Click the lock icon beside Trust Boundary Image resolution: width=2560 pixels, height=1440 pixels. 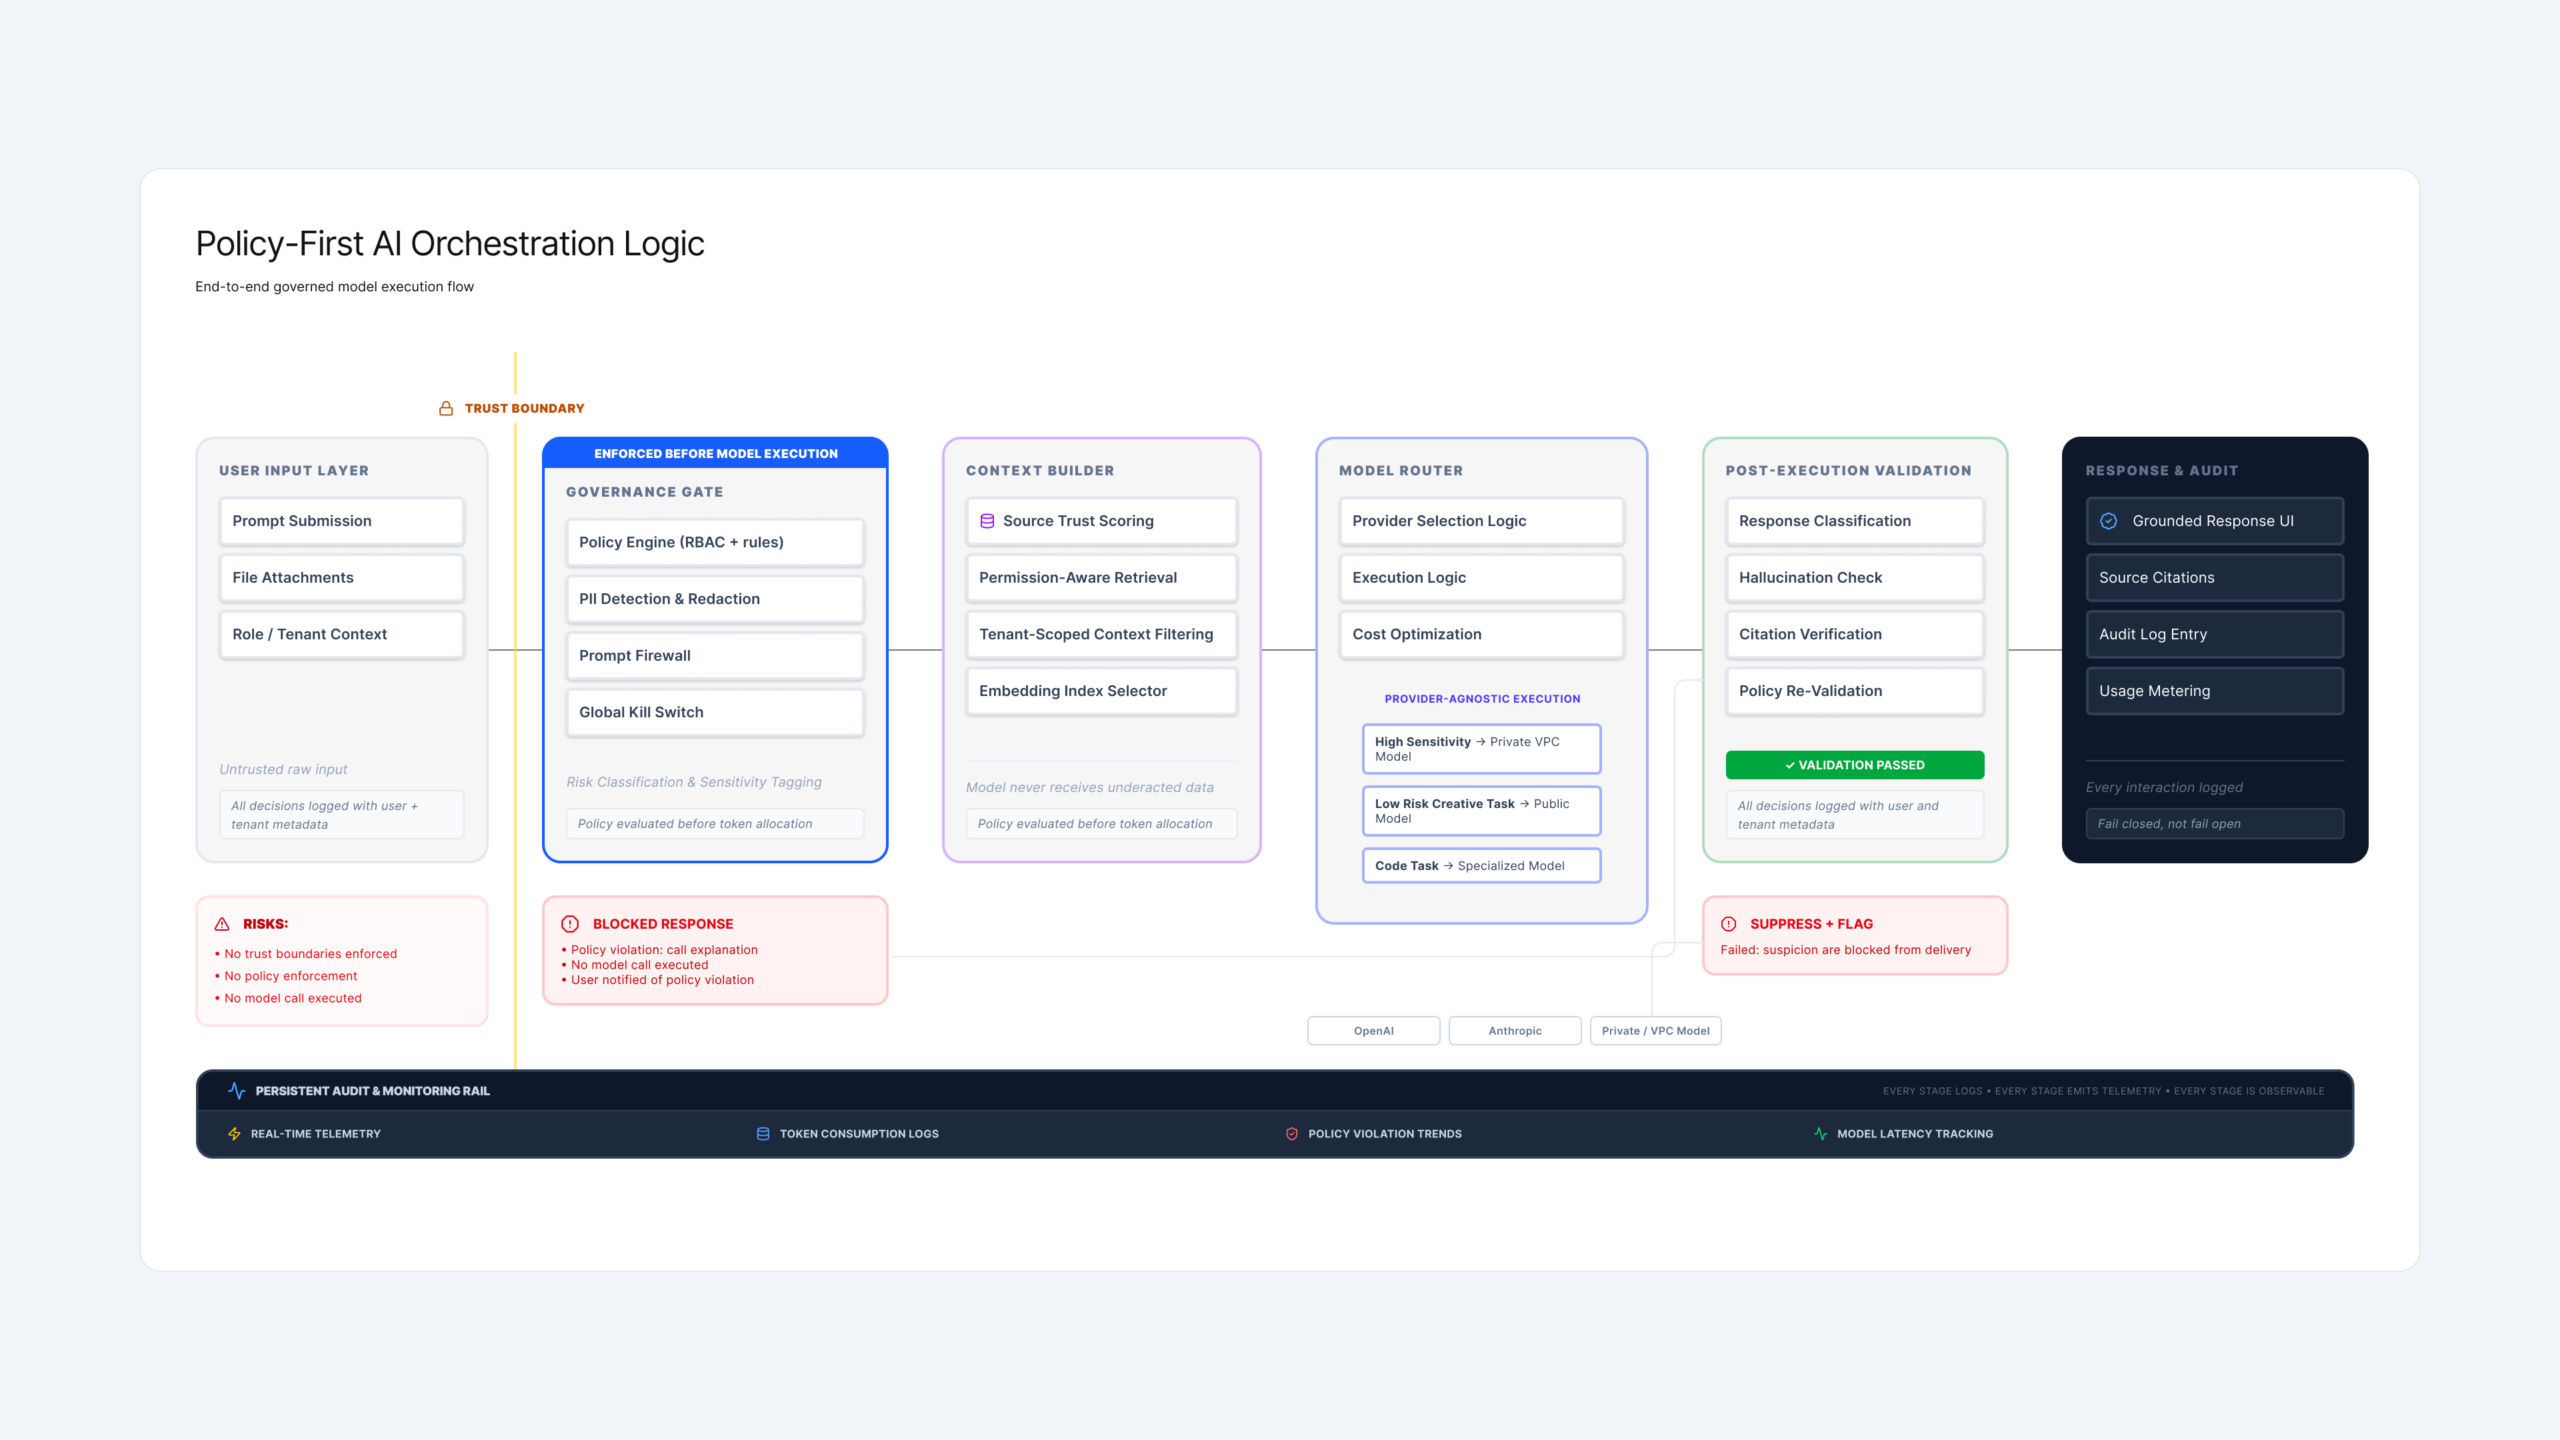[446, 408]
